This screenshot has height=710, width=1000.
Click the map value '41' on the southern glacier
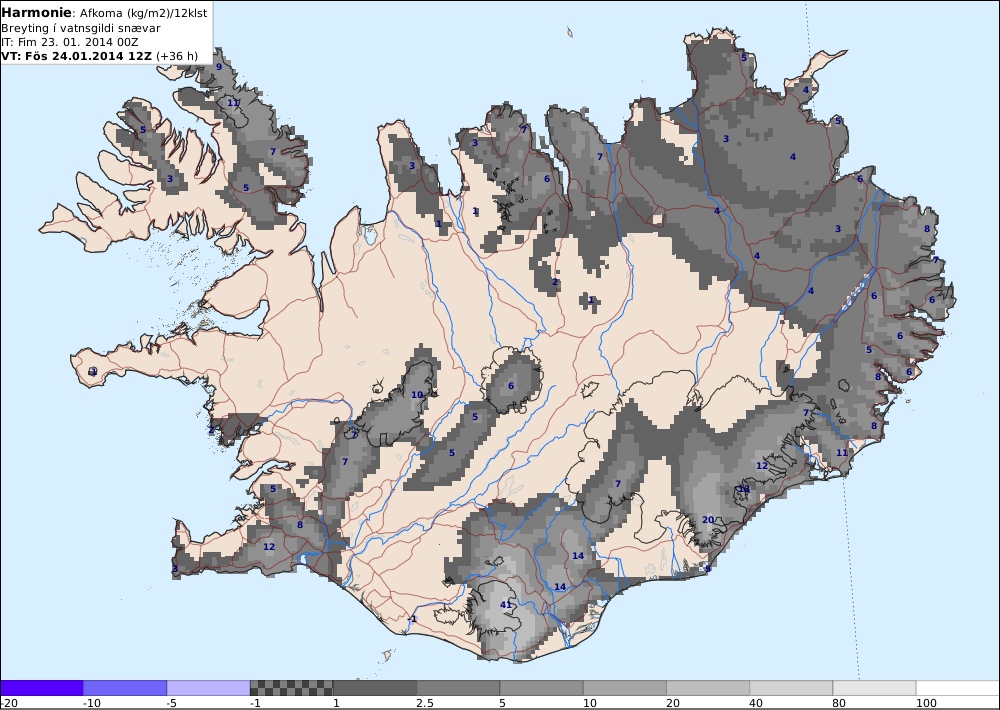tap(506, 605)
